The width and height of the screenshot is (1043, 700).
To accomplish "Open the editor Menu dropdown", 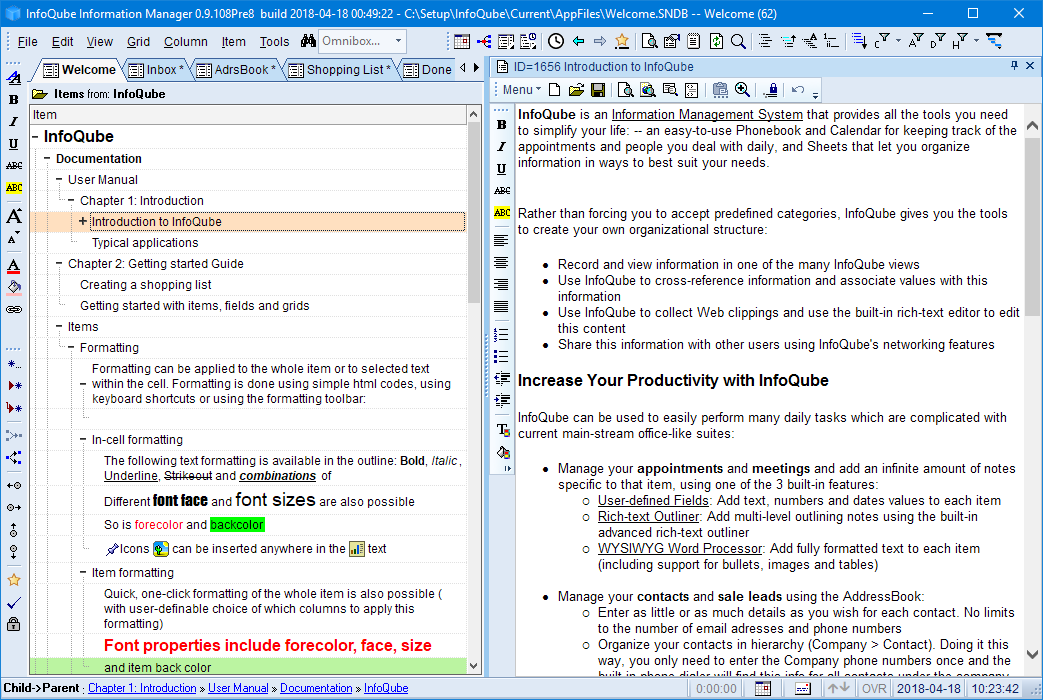I will point(522,90).
